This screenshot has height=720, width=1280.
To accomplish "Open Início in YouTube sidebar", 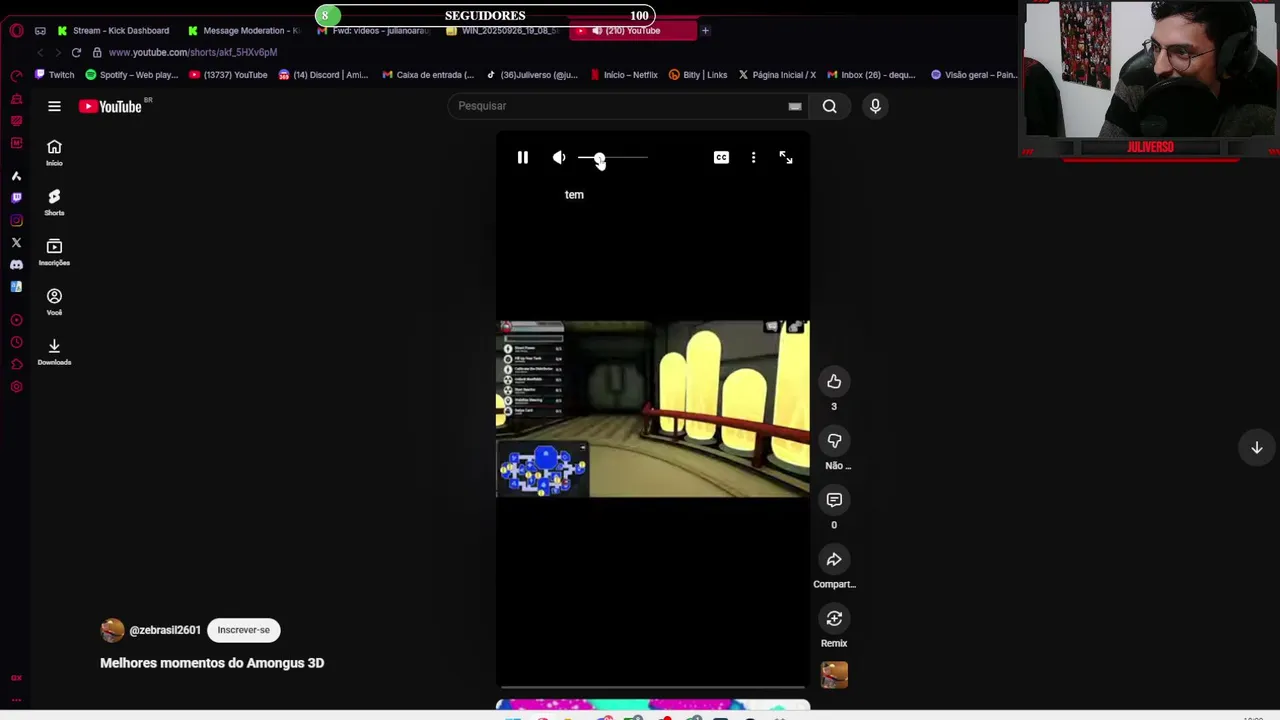I will click(54, 152).
